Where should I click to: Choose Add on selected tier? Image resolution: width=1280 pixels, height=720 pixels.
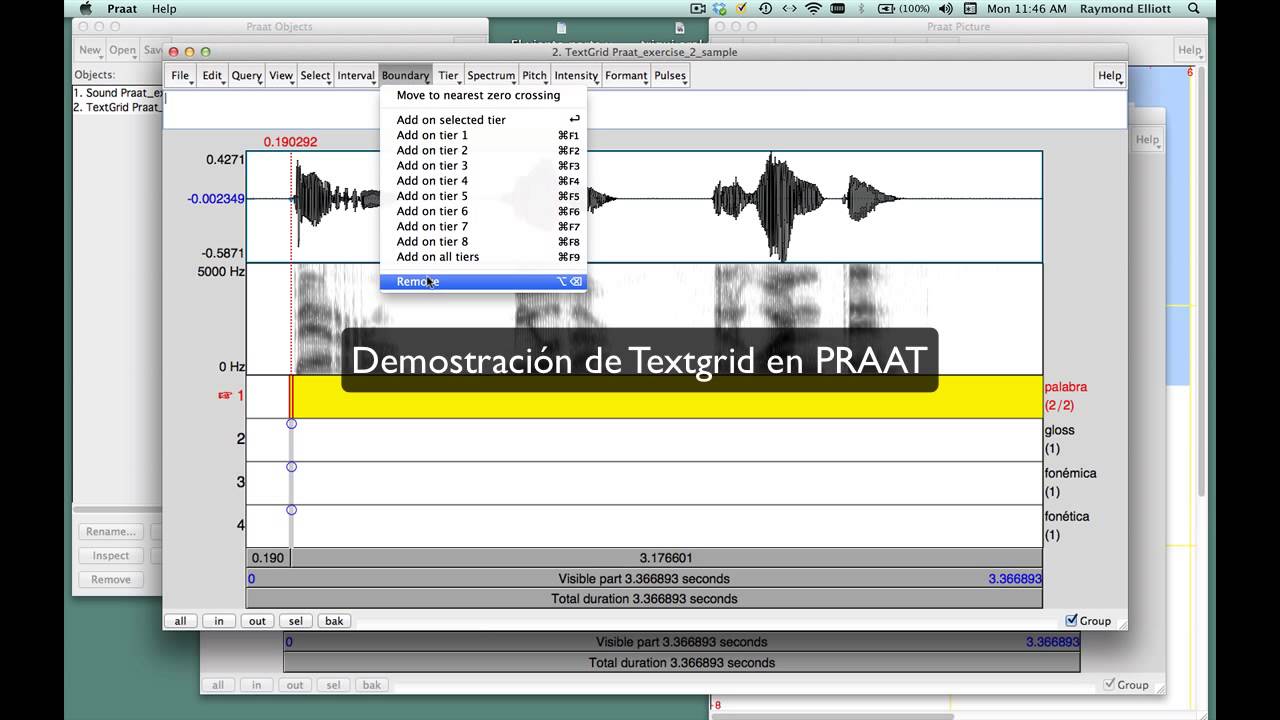click(483, 120)
